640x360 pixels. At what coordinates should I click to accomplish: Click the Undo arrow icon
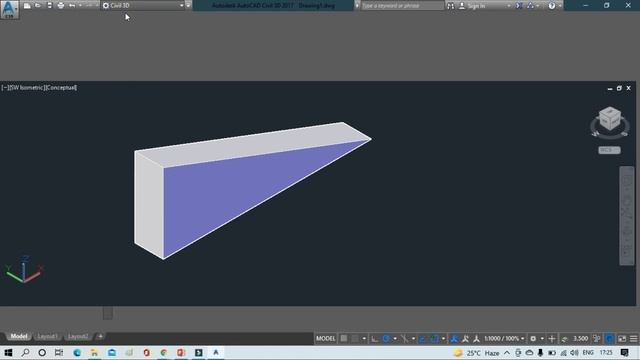[x=72, y=6]
